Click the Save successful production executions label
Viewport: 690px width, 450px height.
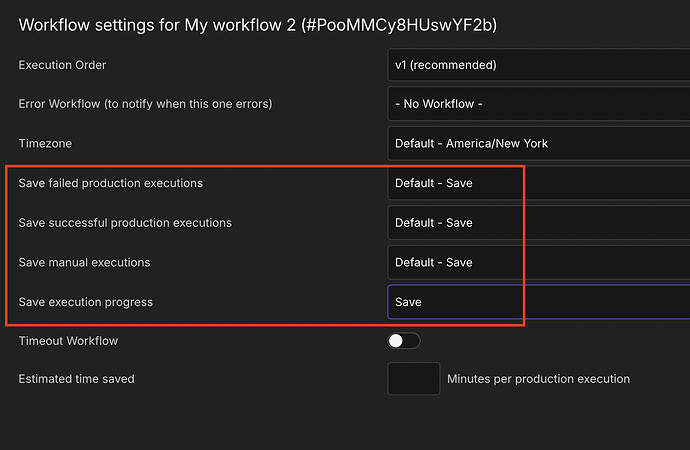click(125, 222)
